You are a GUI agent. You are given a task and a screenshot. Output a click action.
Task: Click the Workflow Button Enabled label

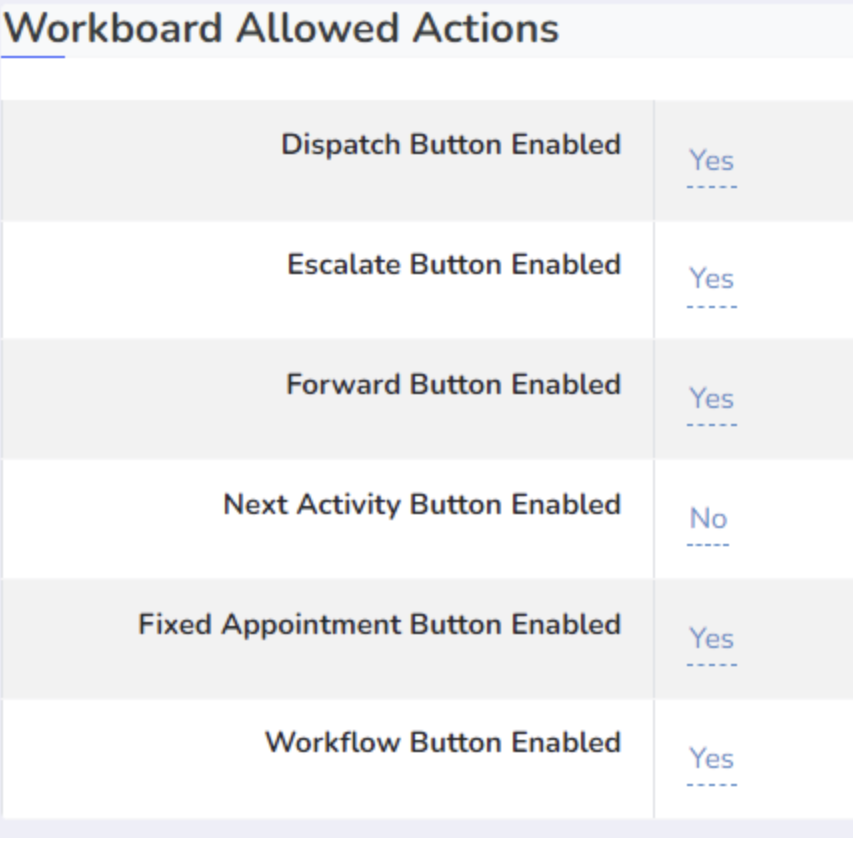pyautogui.click(x=443, y=743)
